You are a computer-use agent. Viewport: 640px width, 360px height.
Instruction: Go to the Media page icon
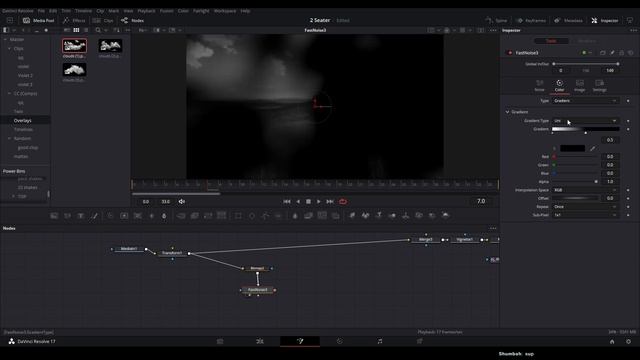click(220, 341)
